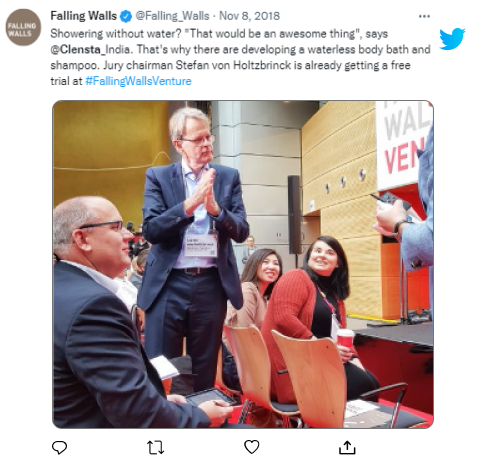Click the blue Twitter bird logo
This screenshot has width=484, height=463.
(452, 39)
